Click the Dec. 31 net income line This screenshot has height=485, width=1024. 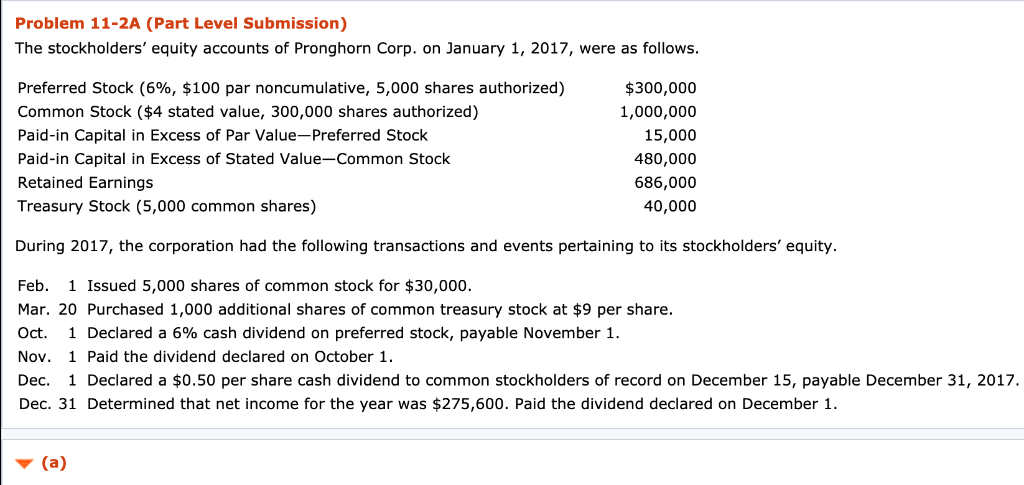tap(461, 404)
